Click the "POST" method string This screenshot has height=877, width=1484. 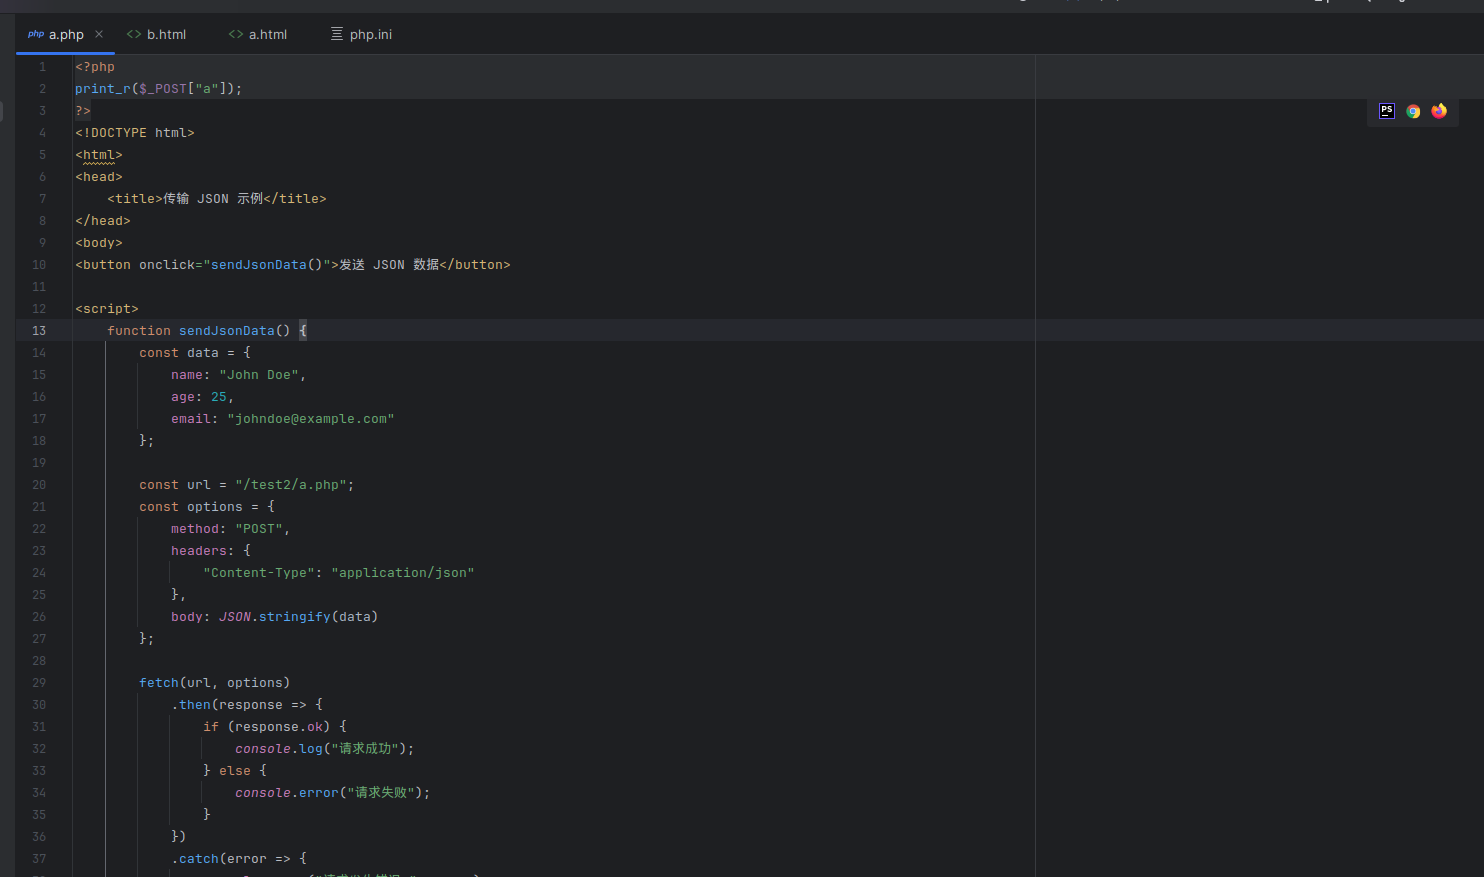[x=259, y=529]
